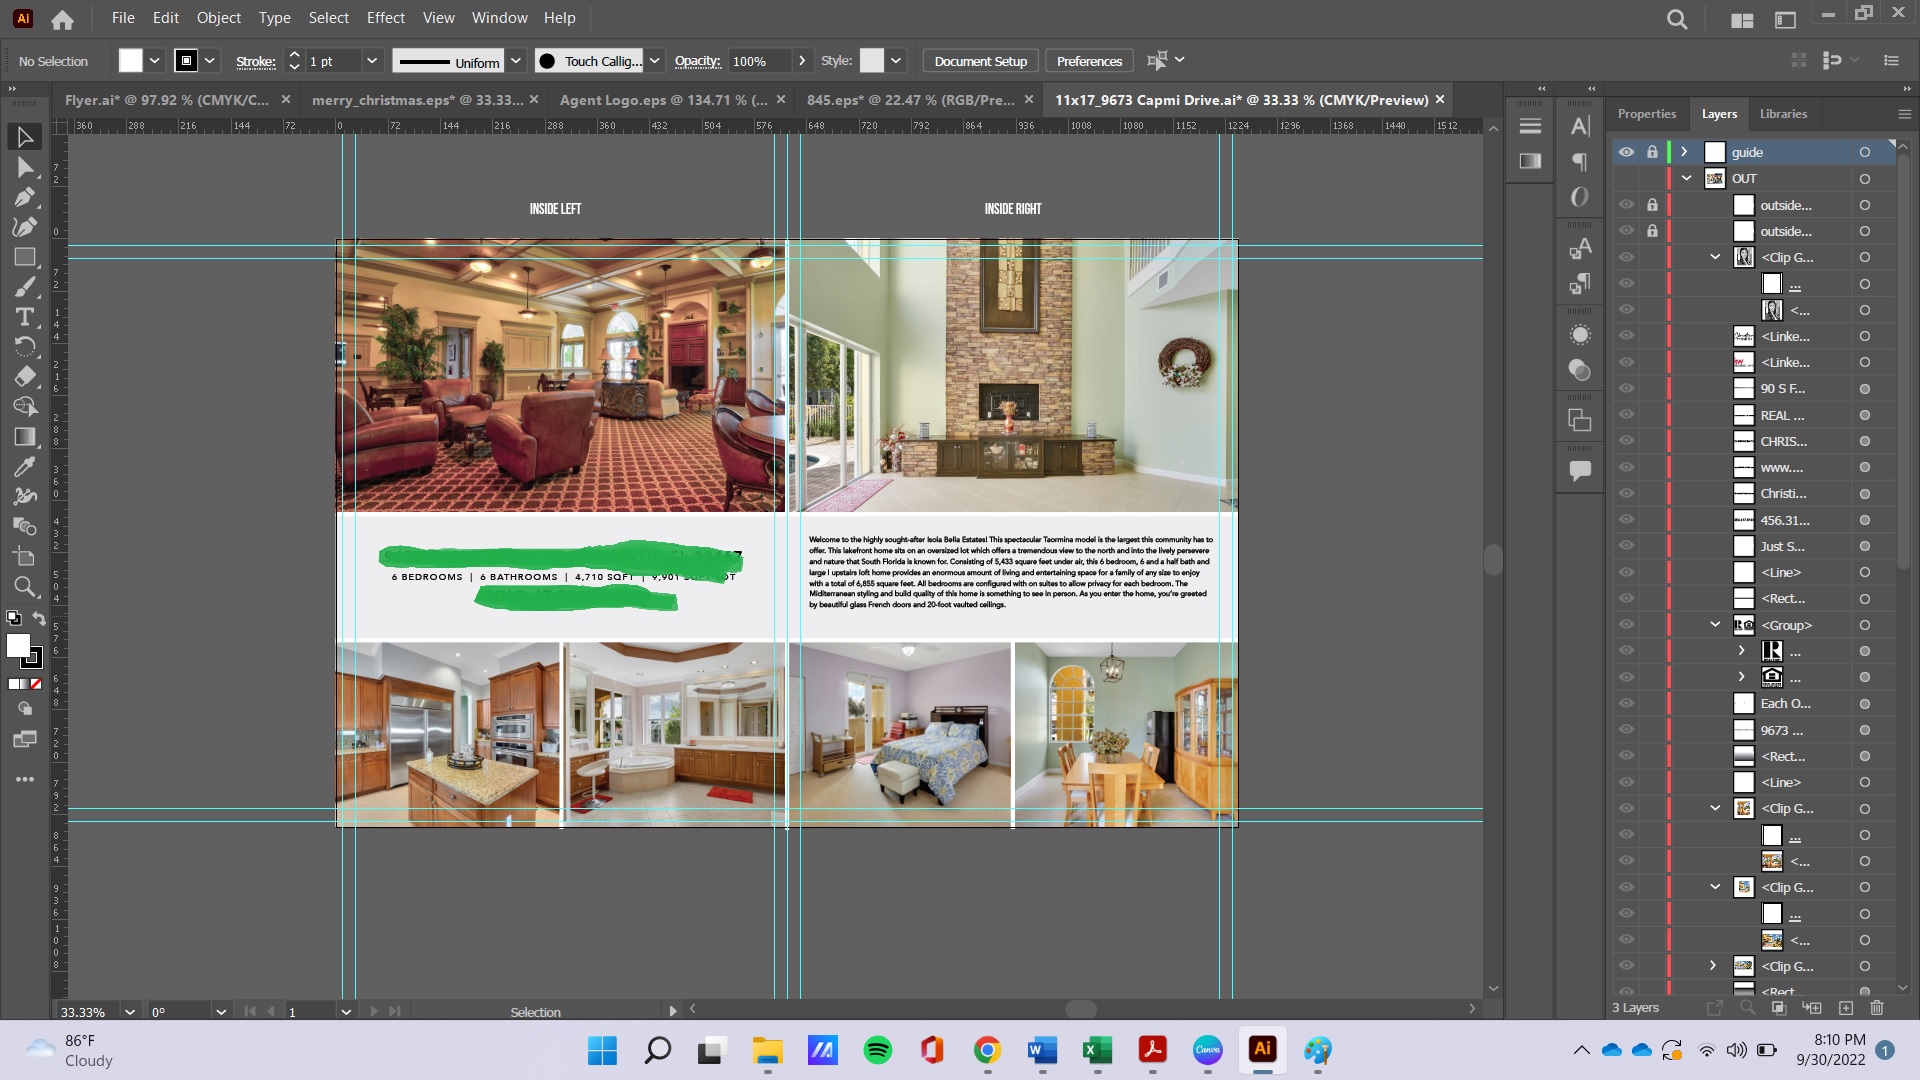The image size is (1920, 1080).
Task: Select the Paintbrush tool
Action: tap(25, 287)
